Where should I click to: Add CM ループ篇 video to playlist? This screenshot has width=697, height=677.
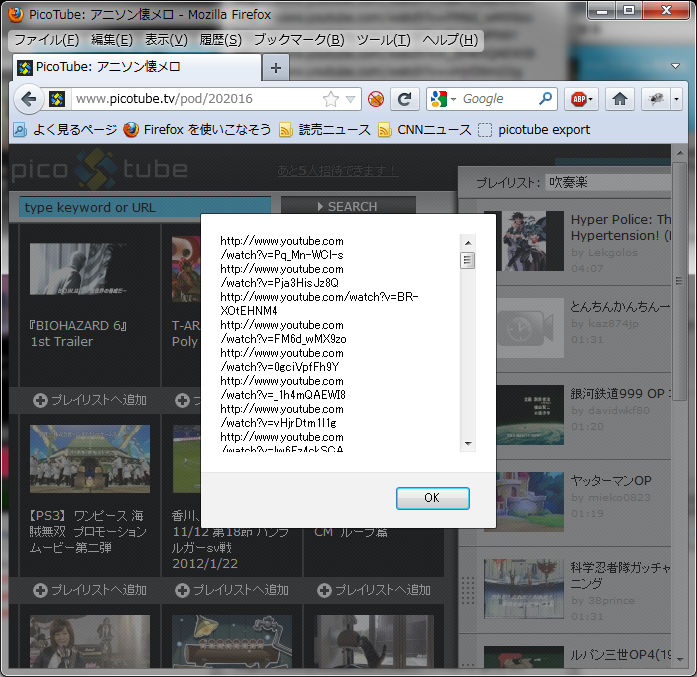click(x=373, y=590)
